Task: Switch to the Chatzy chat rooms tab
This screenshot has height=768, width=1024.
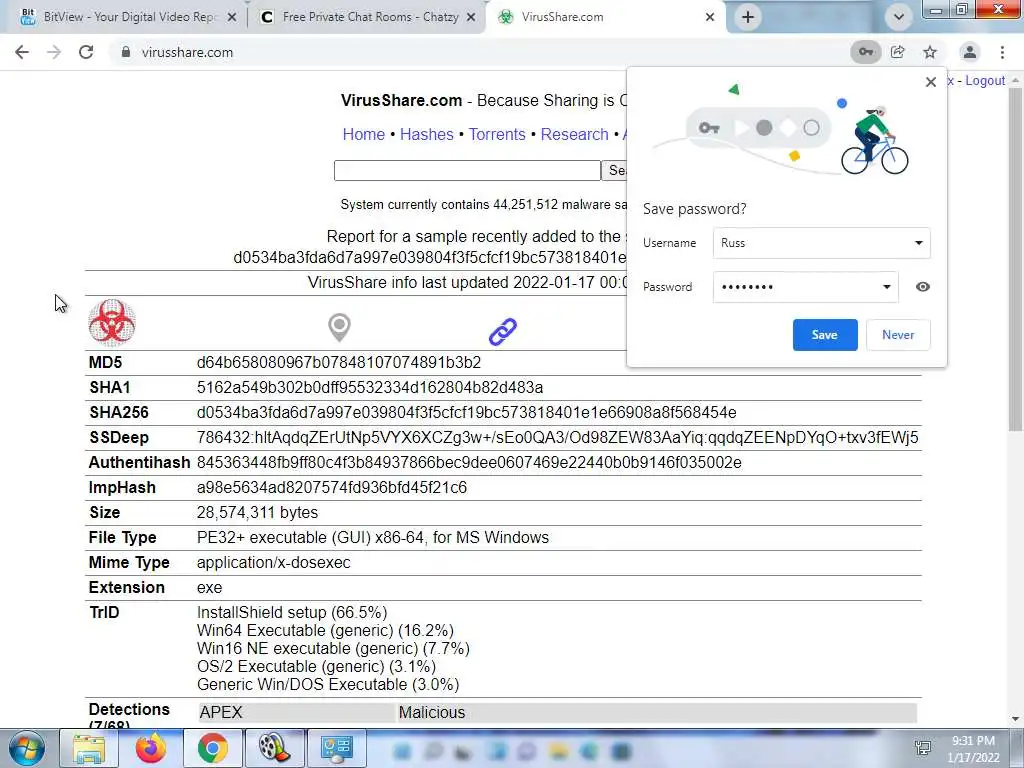Action: [x=366, y=17]
